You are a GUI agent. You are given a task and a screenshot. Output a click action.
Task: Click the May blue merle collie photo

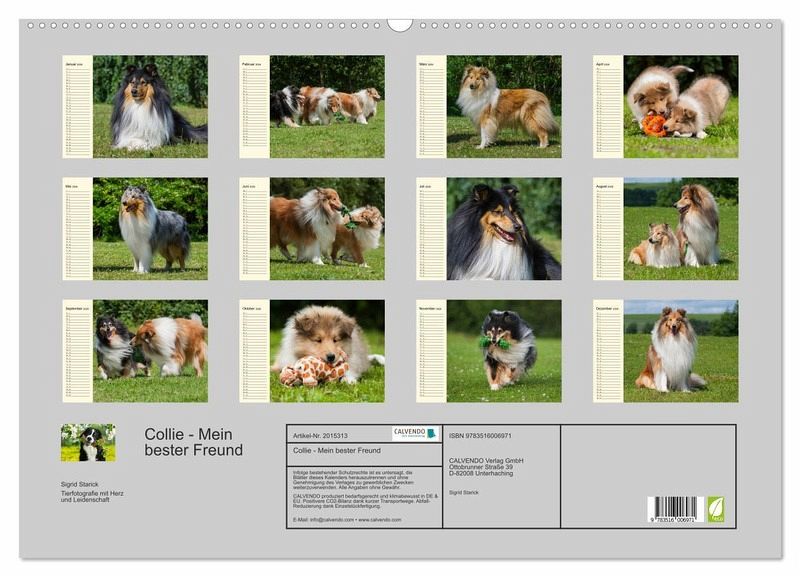[x=150, y=229]
